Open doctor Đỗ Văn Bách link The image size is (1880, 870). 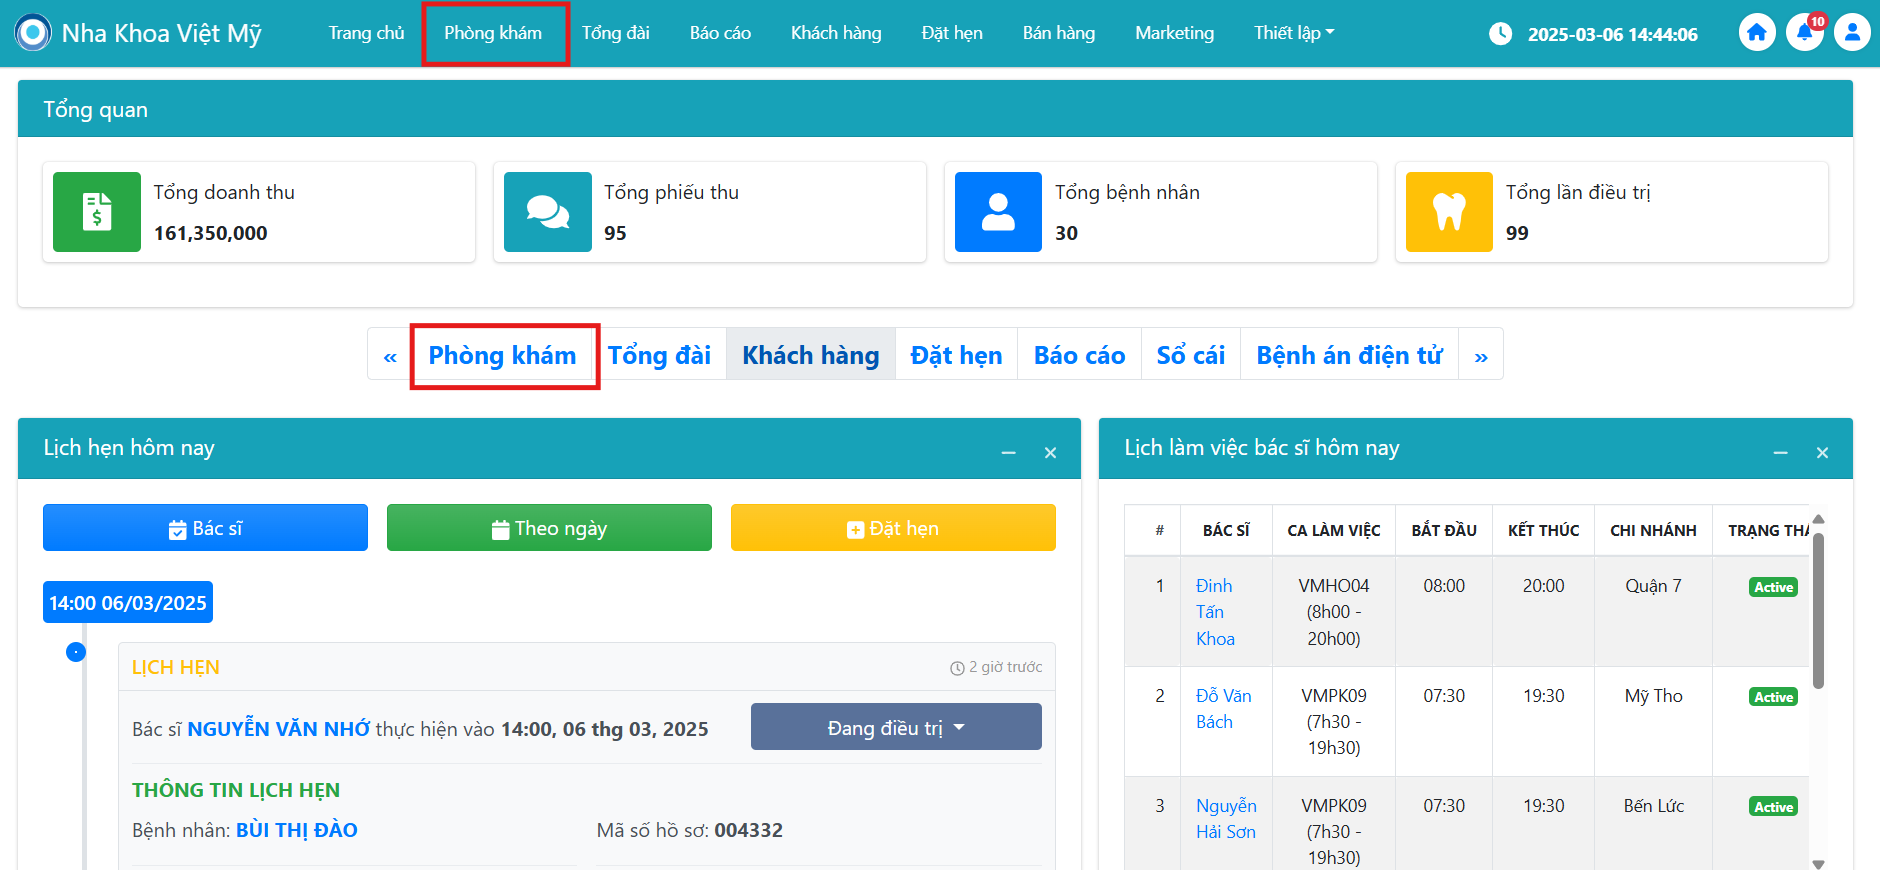(1223, 708)
